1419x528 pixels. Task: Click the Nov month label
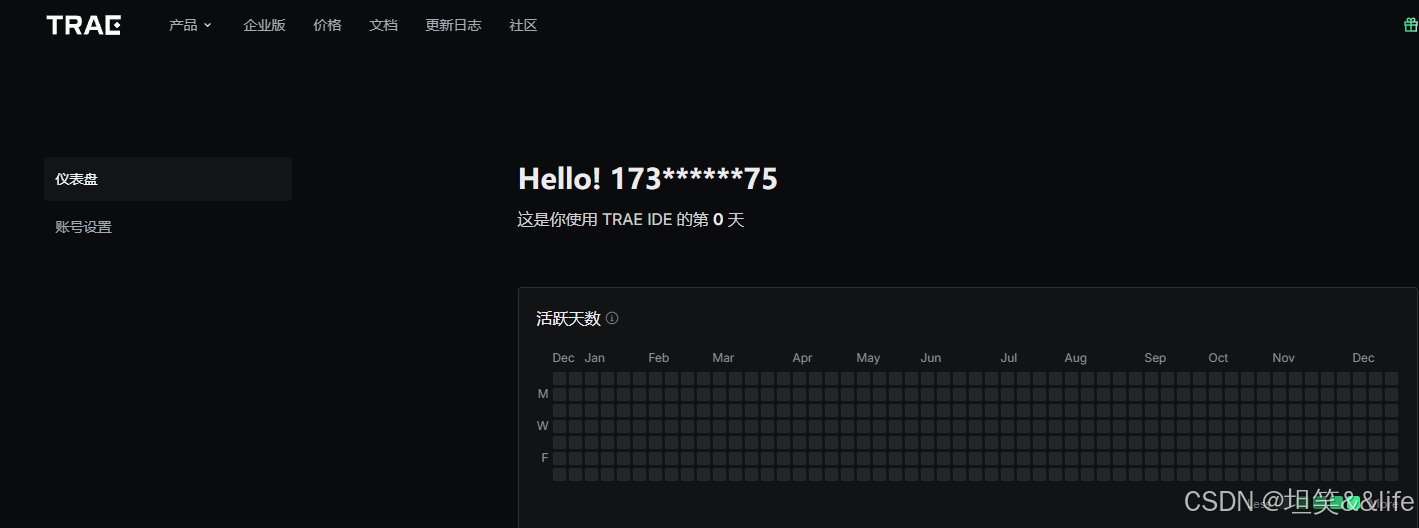(1284, 358)
